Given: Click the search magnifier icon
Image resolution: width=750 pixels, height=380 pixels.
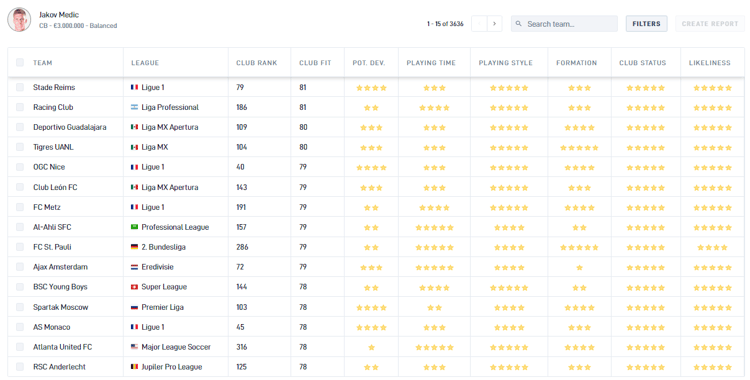Looking at the screenshot, I should click(519, 24).
